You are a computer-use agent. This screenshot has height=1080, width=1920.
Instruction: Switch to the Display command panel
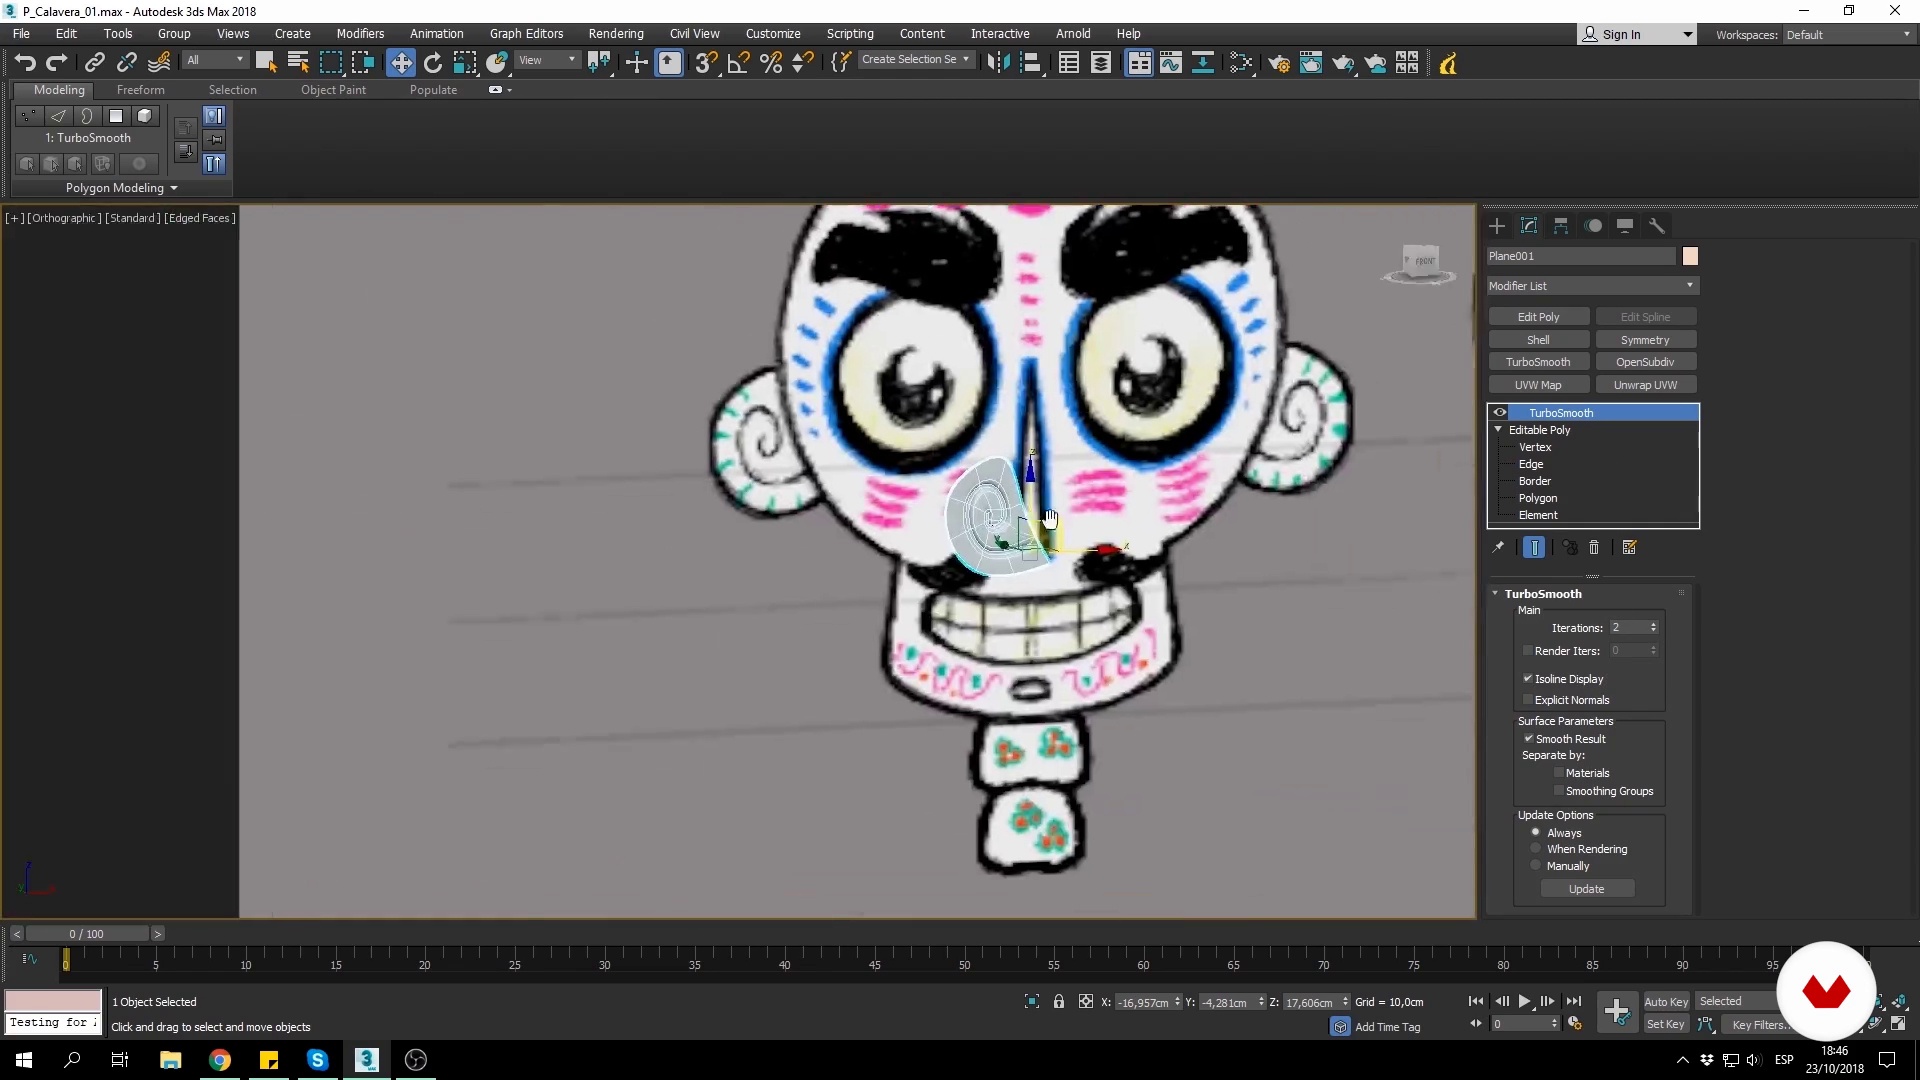click(1625, 226)
